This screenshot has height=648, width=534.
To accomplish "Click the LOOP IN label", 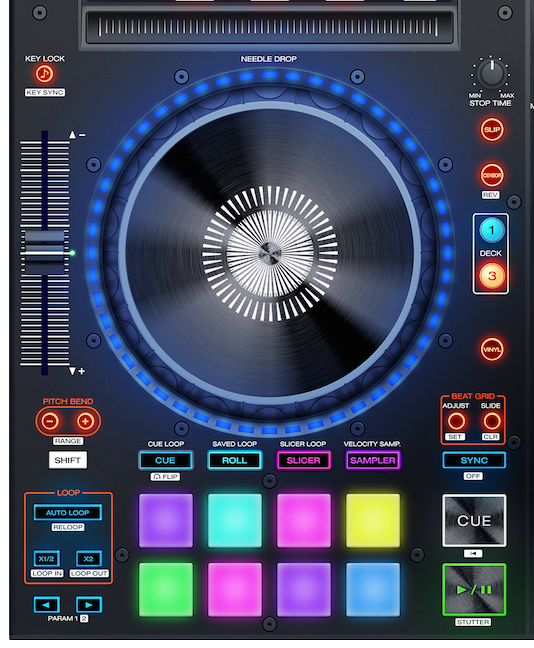I will tap(47, 574).
